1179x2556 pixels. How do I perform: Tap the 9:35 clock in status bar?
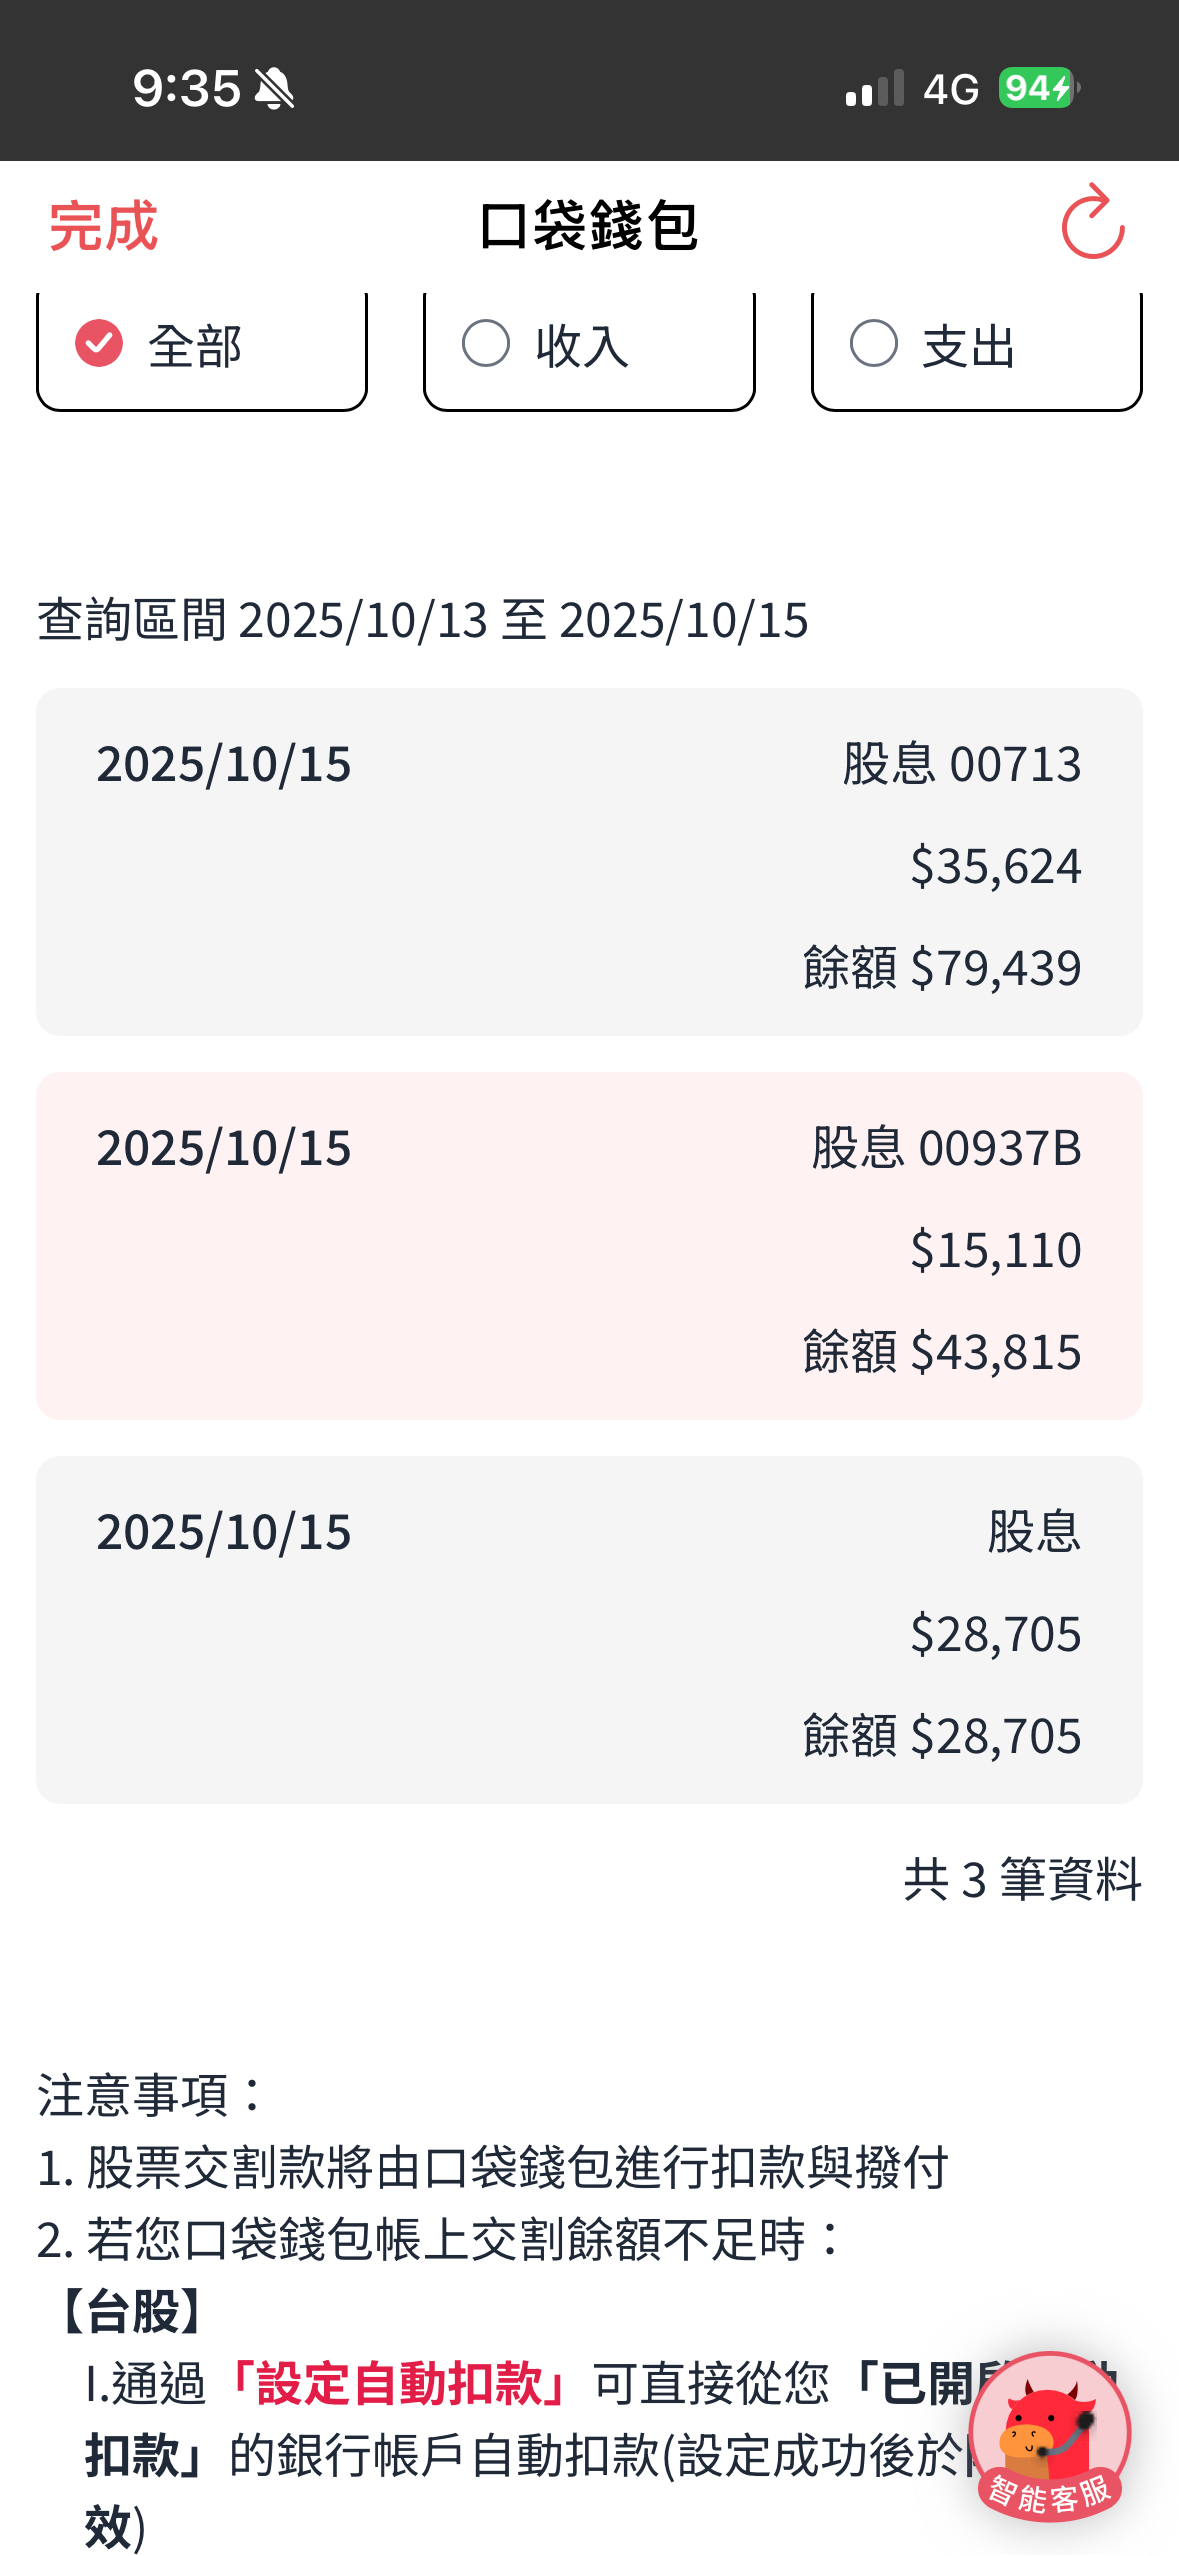[187, 89]
